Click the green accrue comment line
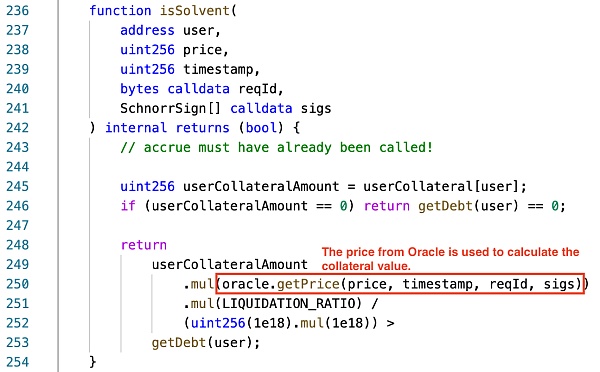The image size is (600, 372). (x=276, y=147)
